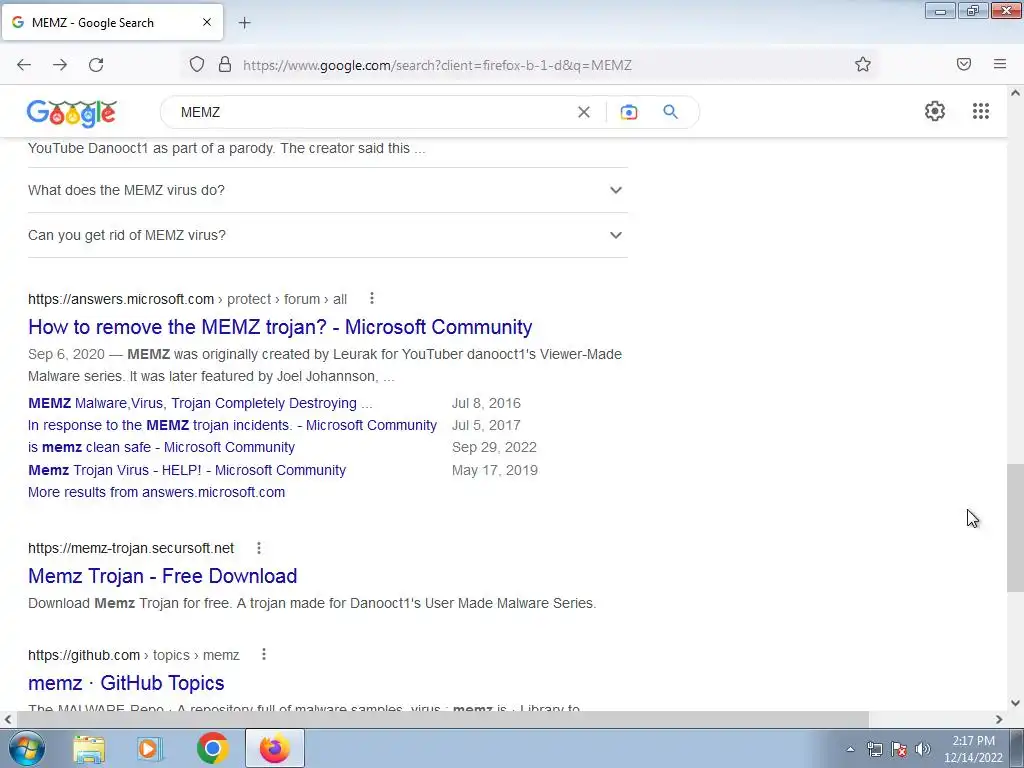This screenshot has height=768, width=1024.
Task: Open the tracking protection shield icon
Action: [197, 65]
